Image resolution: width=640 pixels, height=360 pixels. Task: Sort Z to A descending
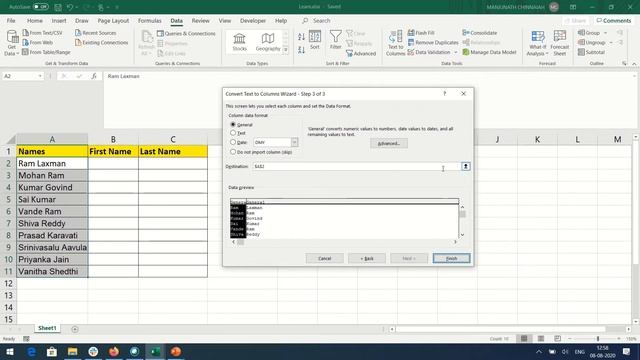click(x=301, y=50)
